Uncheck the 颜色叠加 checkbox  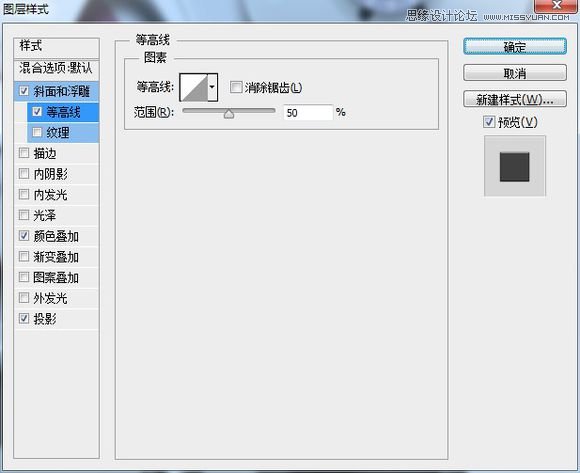[24, 236]
